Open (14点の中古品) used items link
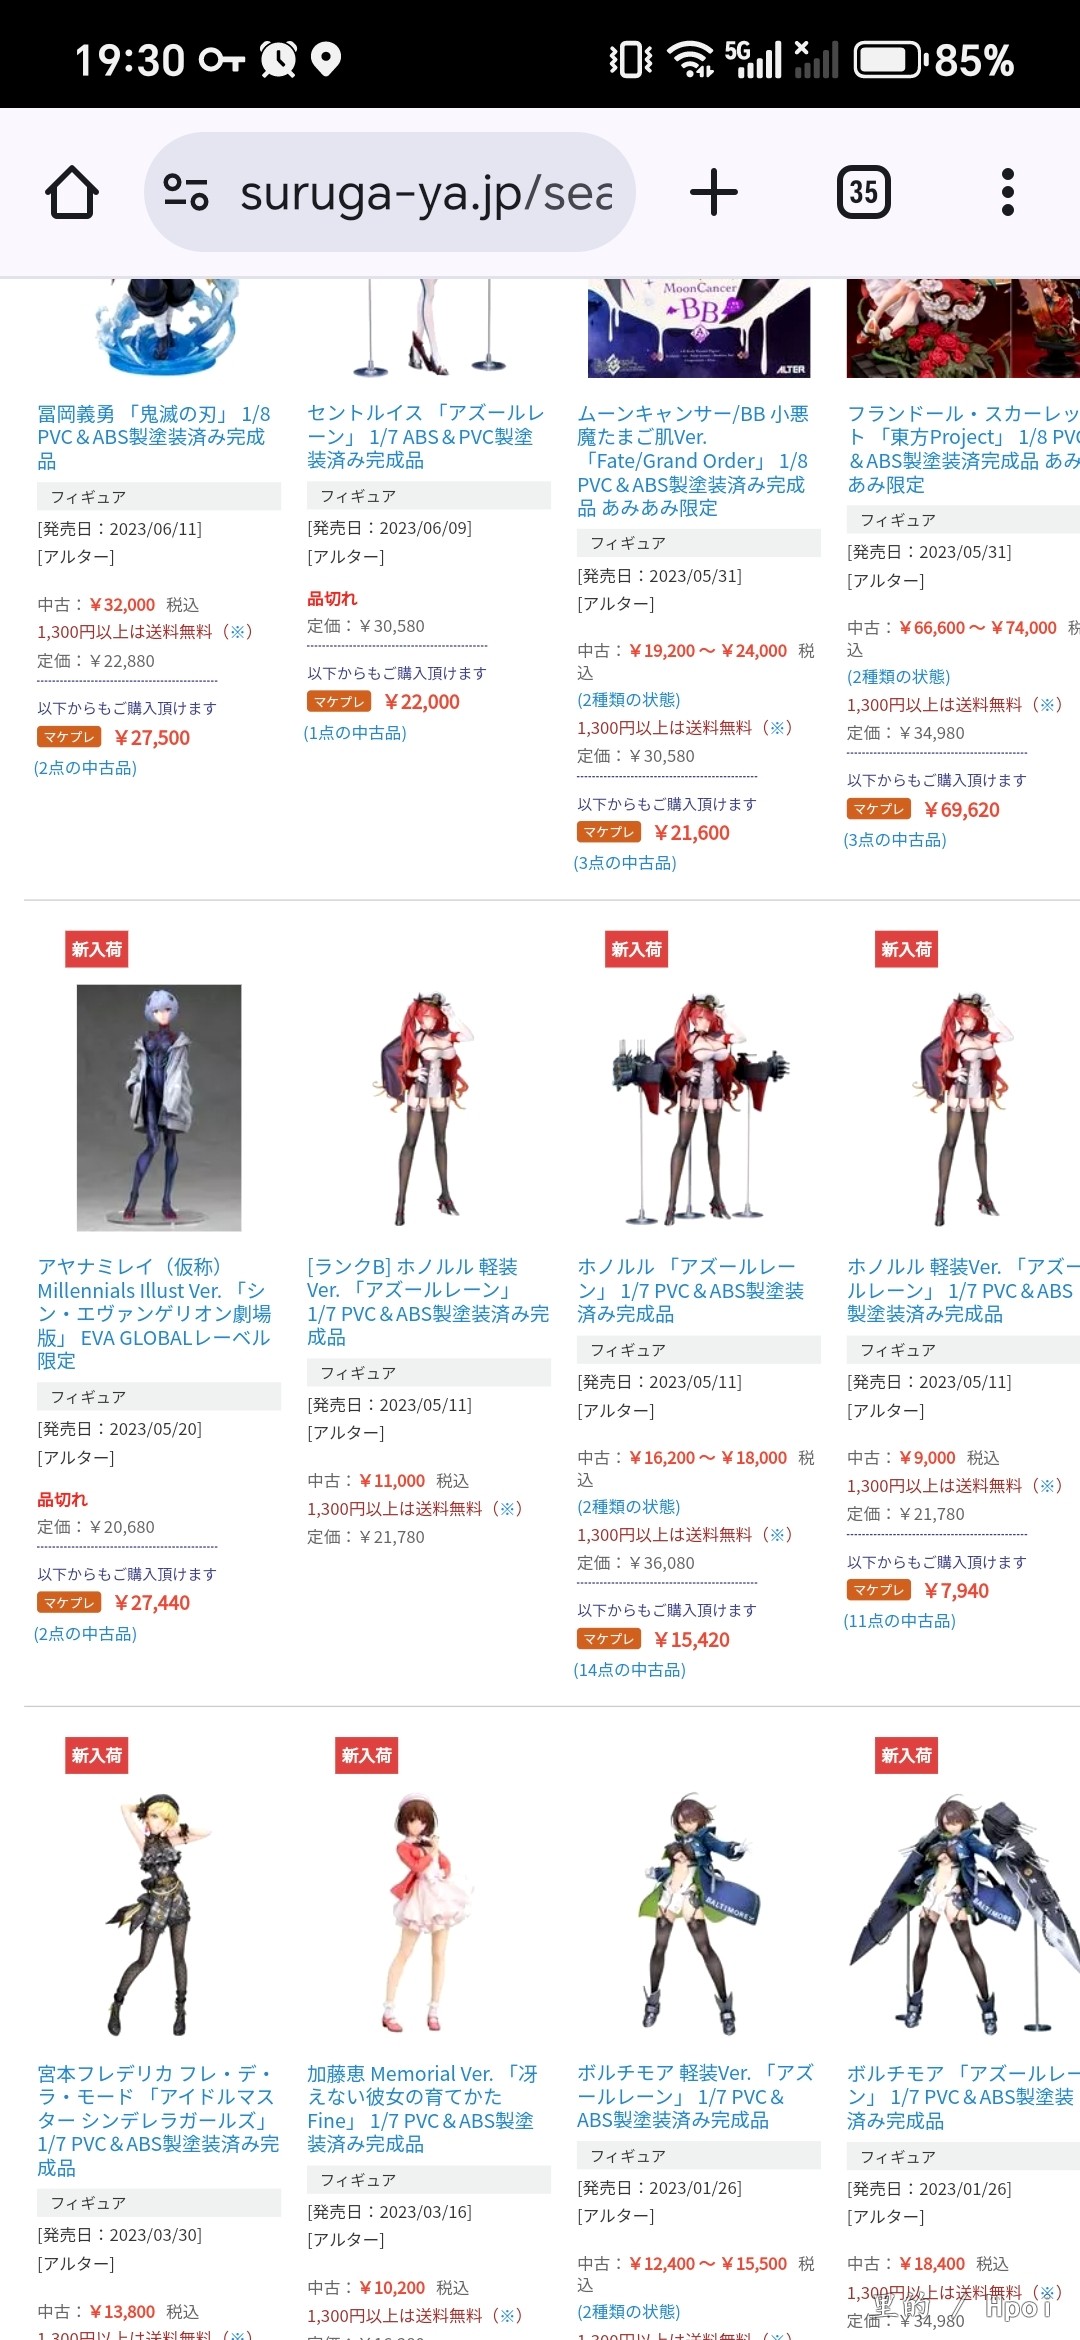 click(x=629, y=1670)
